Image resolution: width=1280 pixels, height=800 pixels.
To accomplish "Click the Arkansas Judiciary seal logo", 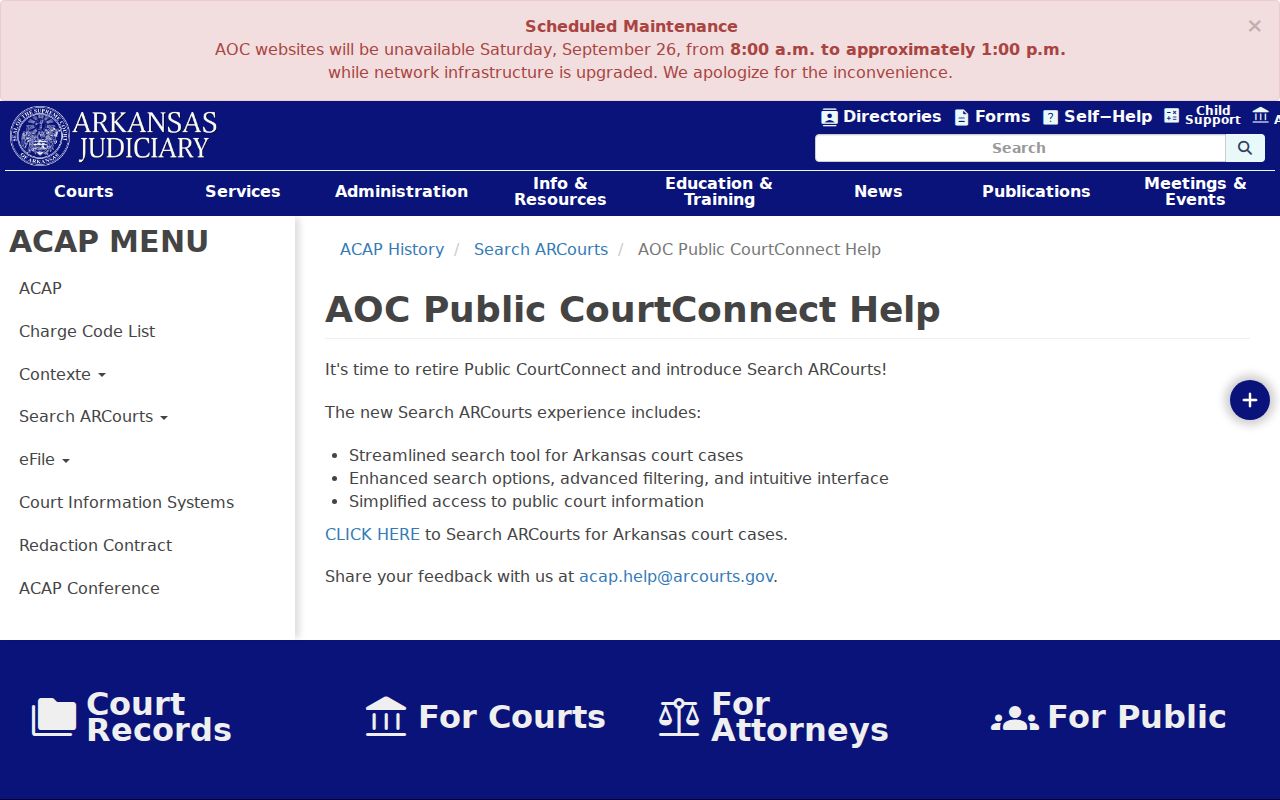I will click(40, 136).
